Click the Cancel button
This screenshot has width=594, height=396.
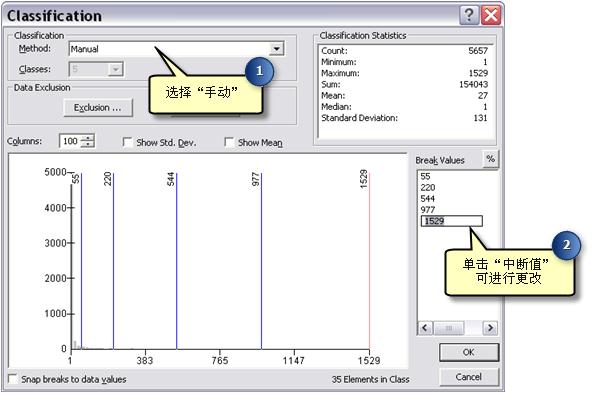point(469,377)
